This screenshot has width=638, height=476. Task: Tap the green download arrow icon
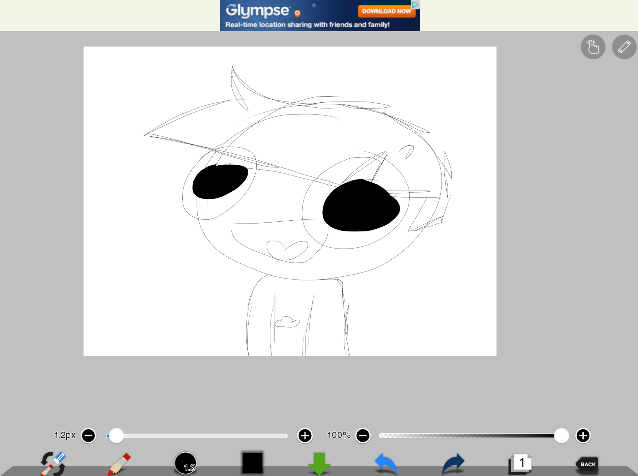click(319, 464)
